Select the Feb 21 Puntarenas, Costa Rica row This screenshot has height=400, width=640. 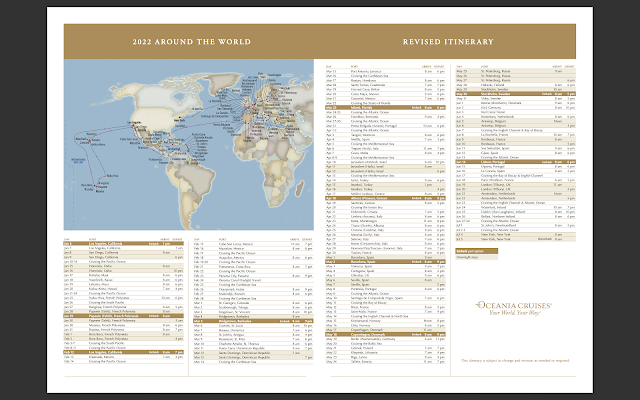253,267
